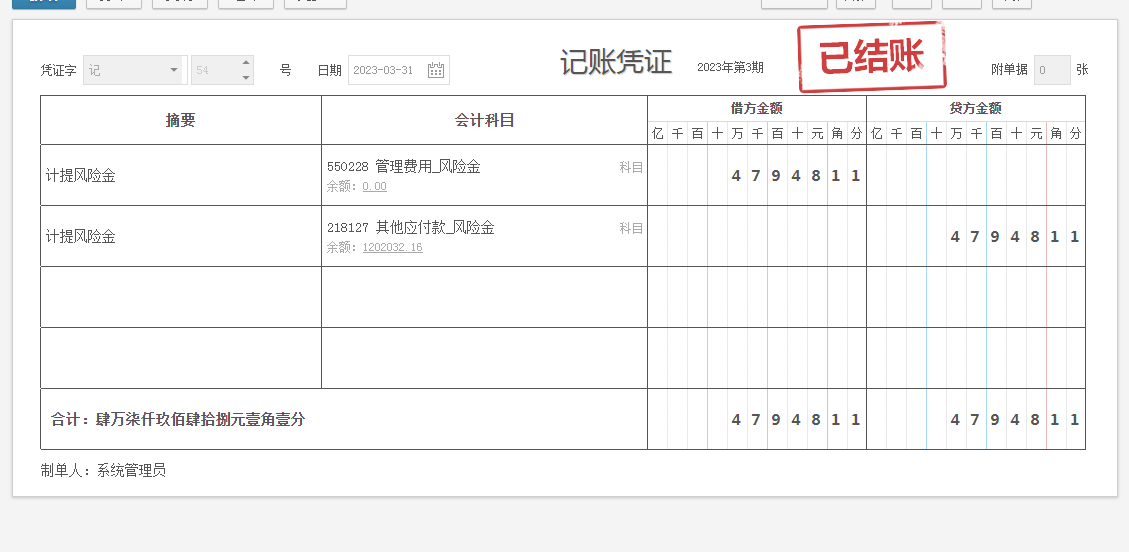Open the 1202032.16 balance link
Screen dimensions: 1129x552
tap(392, 248)
